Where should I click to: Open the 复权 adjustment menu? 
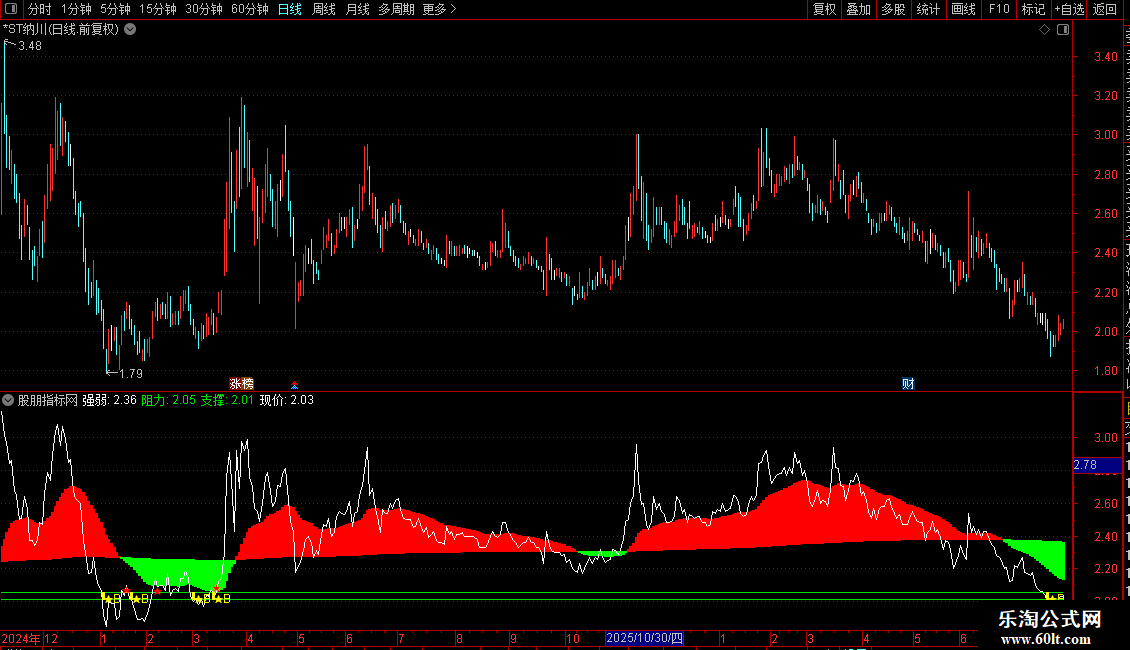point(824,9)
